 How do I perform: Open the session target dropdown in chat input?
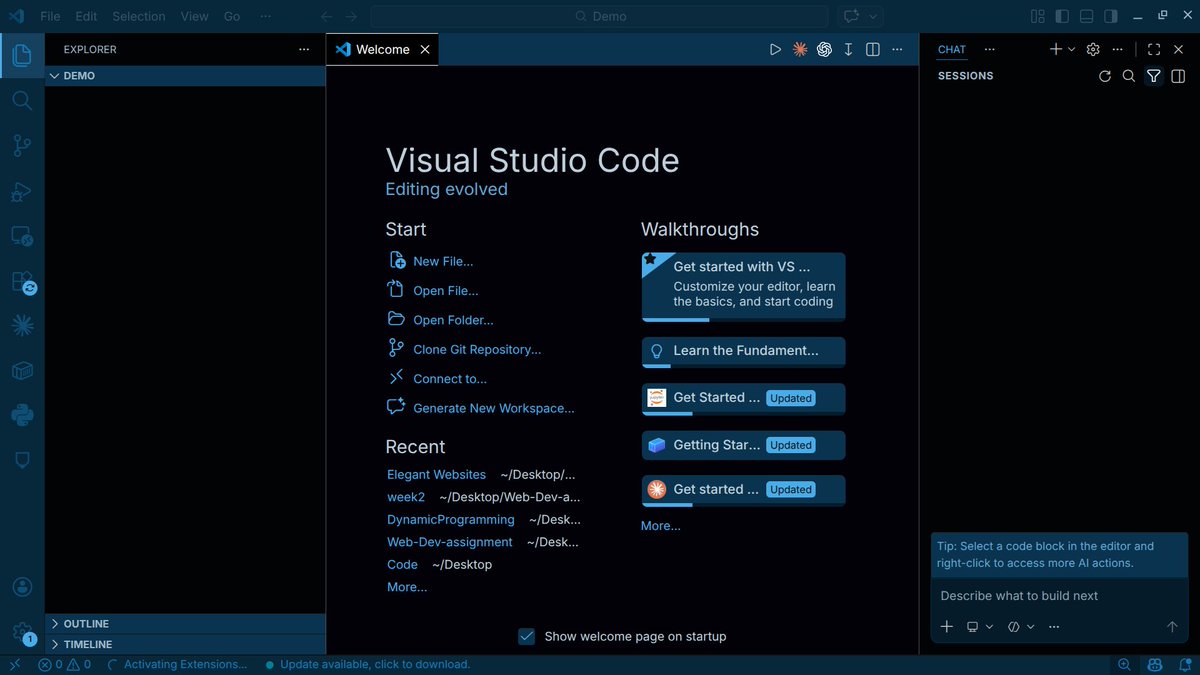tap(979, 627)
